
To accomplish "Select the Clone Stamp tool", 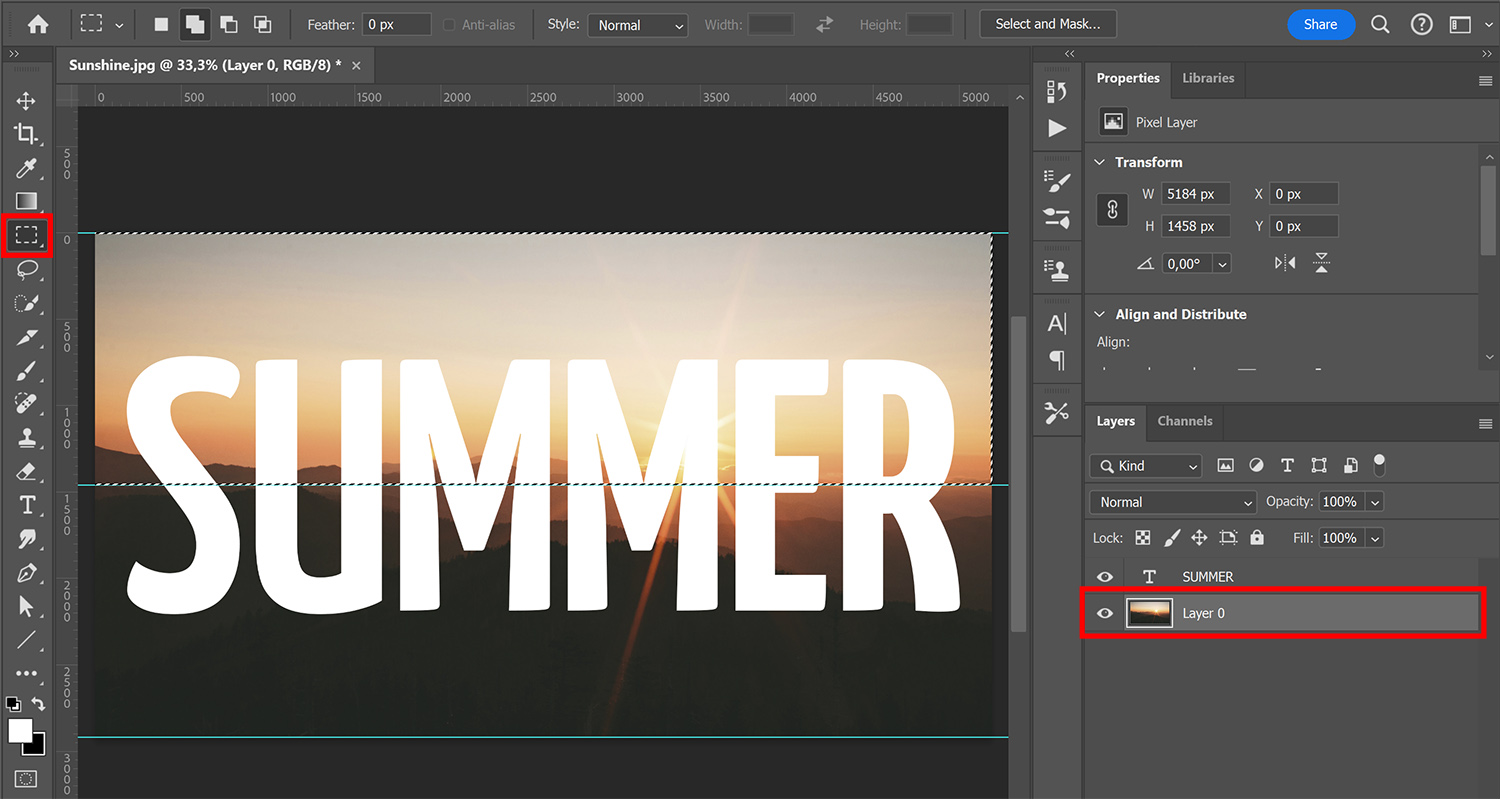I will click(25, 438).
